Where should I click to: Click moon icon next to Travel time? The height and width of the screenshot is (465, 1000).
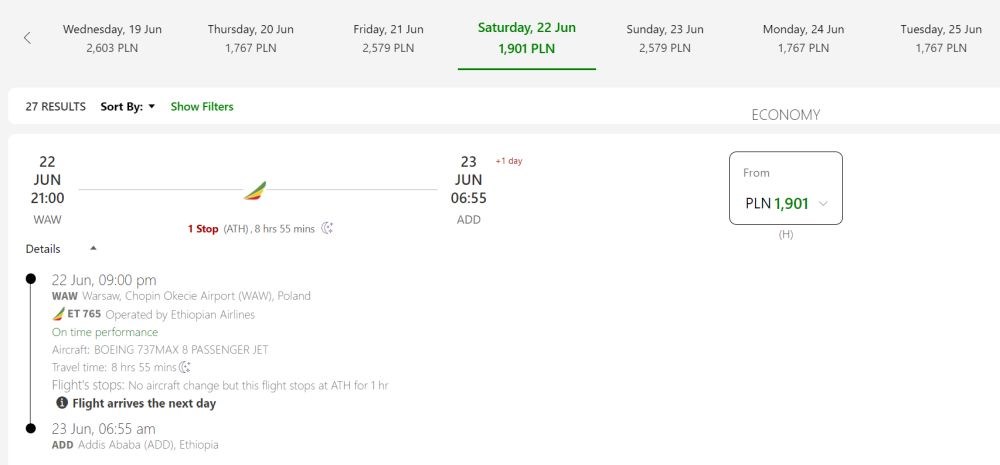coord(185,367)
